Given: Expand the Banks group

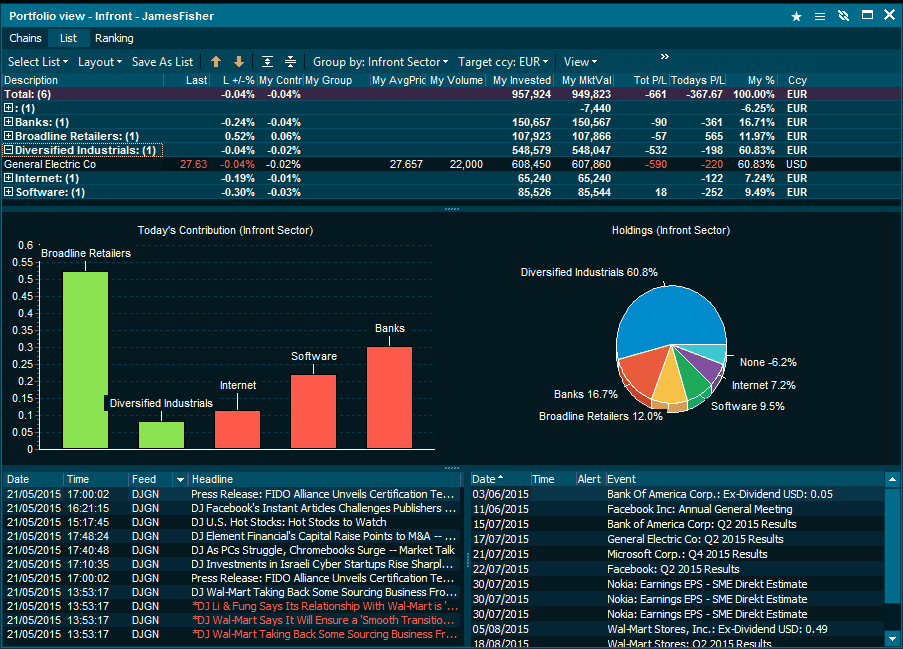Looking at the screenshot, I should tap(9, 122).
